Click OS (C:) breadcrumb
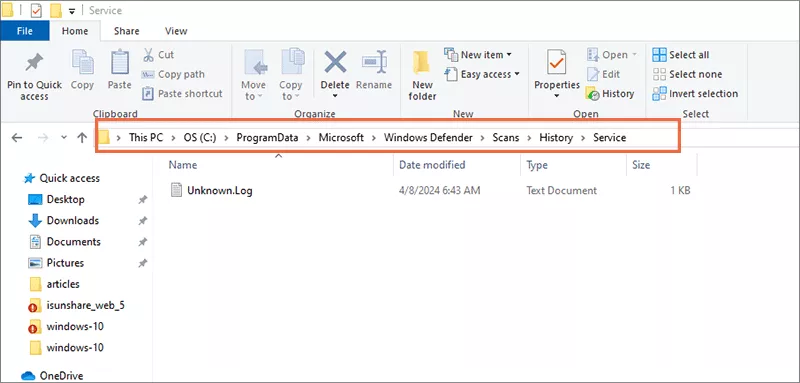This screenshot has width=800, height=383. tap(200, 138)
